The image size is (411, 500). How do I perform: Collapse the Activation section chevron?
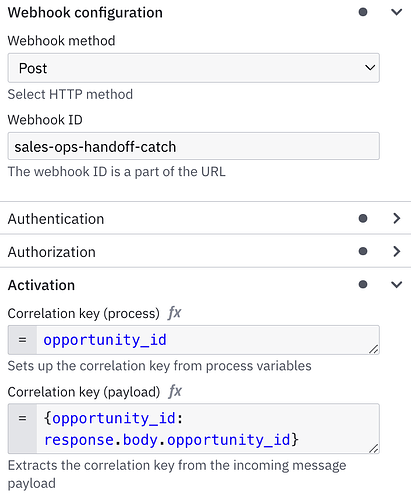(396, 285)
